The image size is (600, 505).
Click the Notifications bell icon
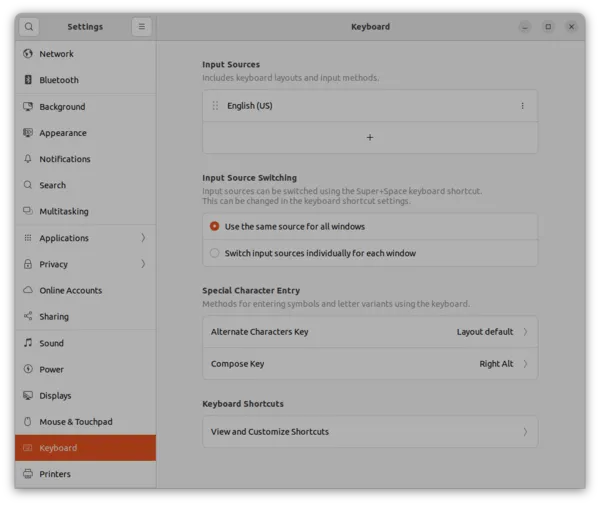pyautogui.click(x=28, y=159)
